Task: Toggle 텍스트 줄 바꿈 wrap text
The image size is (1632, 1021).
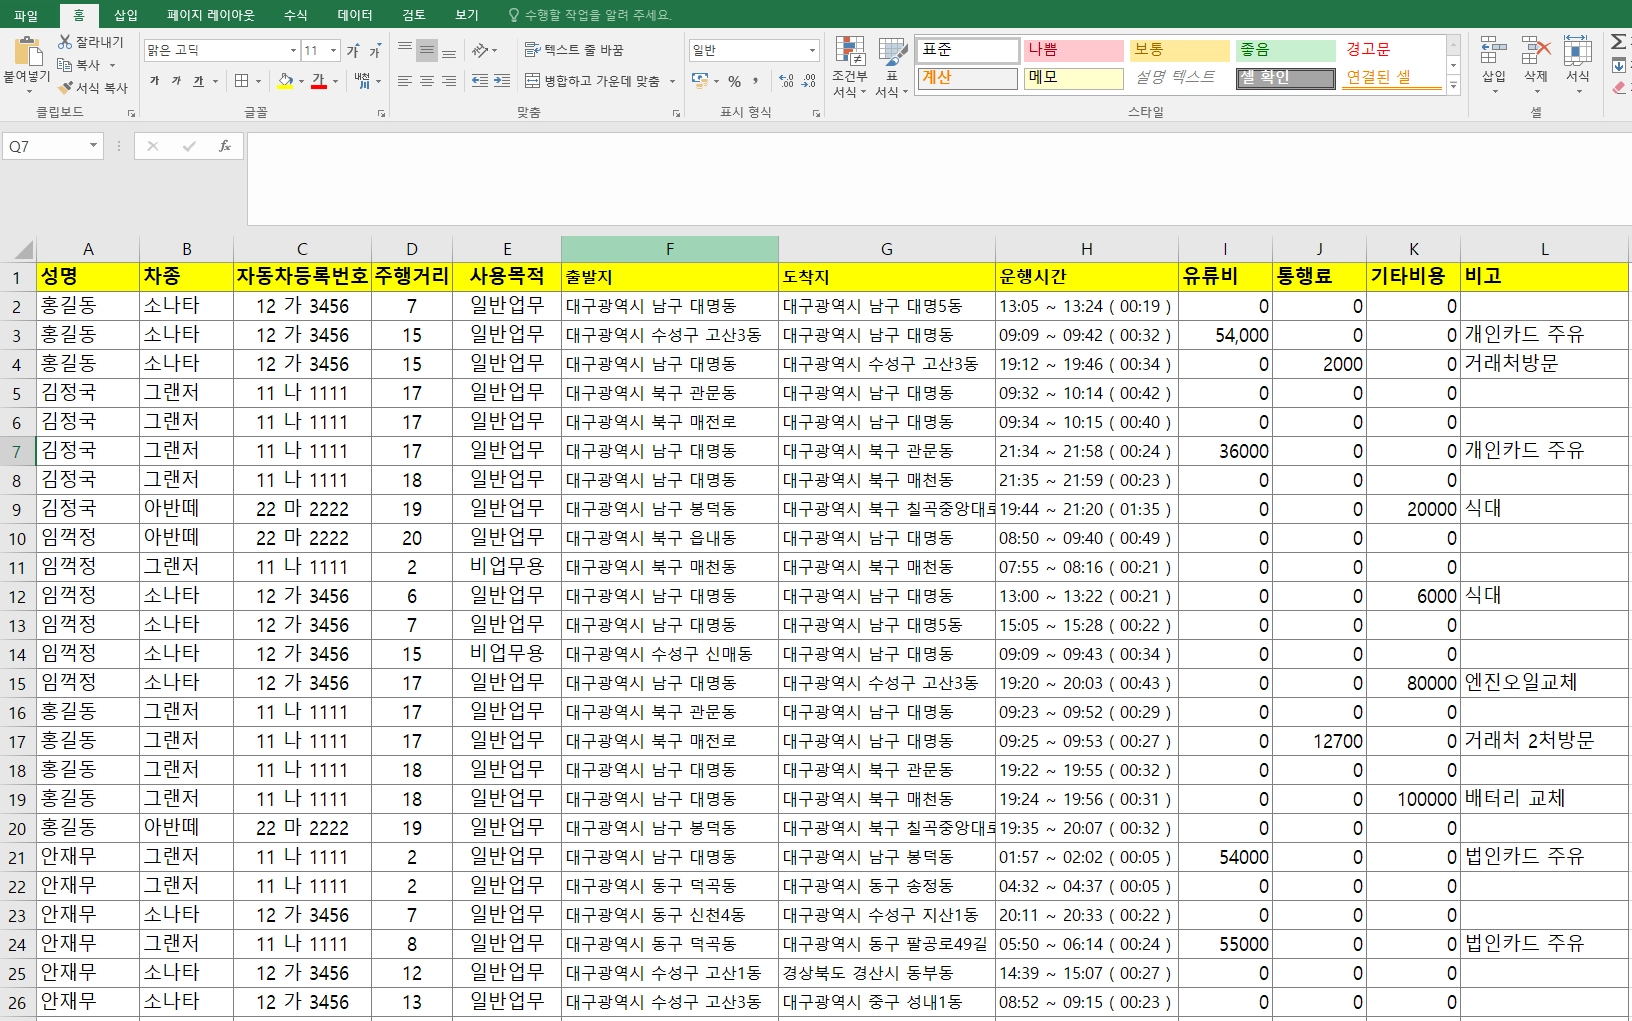Action: pyautogui.click(x=574, y=50)
